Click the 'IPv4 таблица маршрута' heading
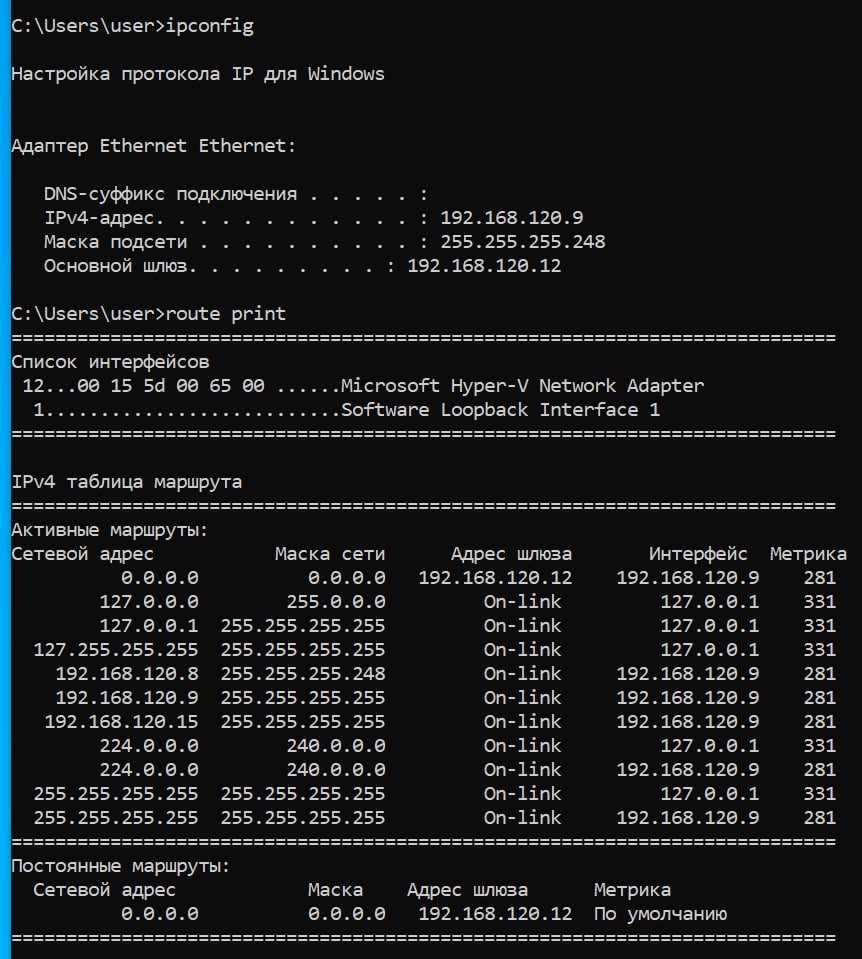862x959 pixels. tap(127, 482)
